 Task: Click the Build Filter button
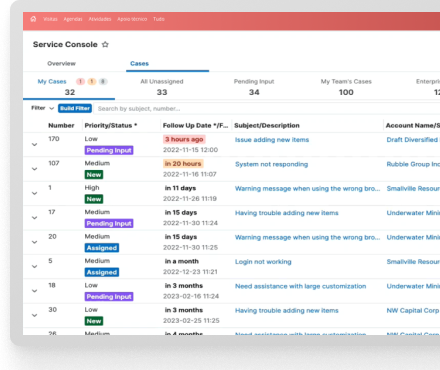[x=75, y=108]
